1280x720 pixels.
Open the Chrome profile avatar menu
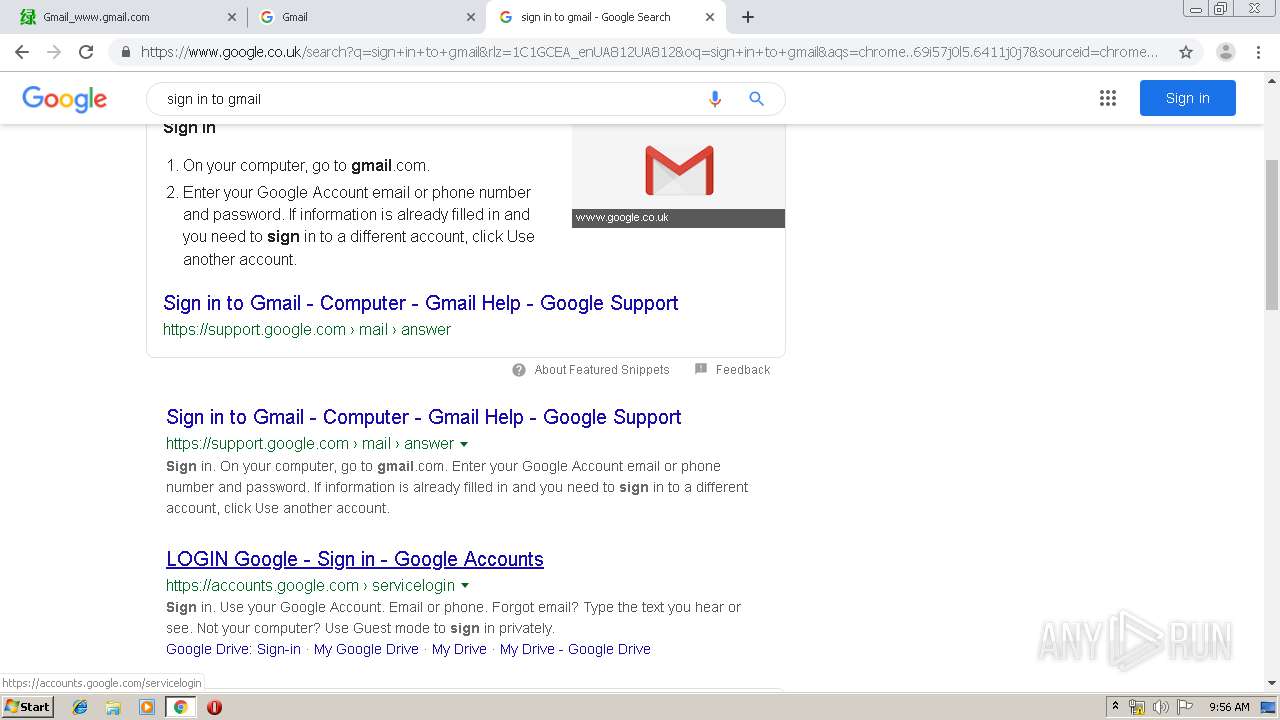pos(1225,52)
